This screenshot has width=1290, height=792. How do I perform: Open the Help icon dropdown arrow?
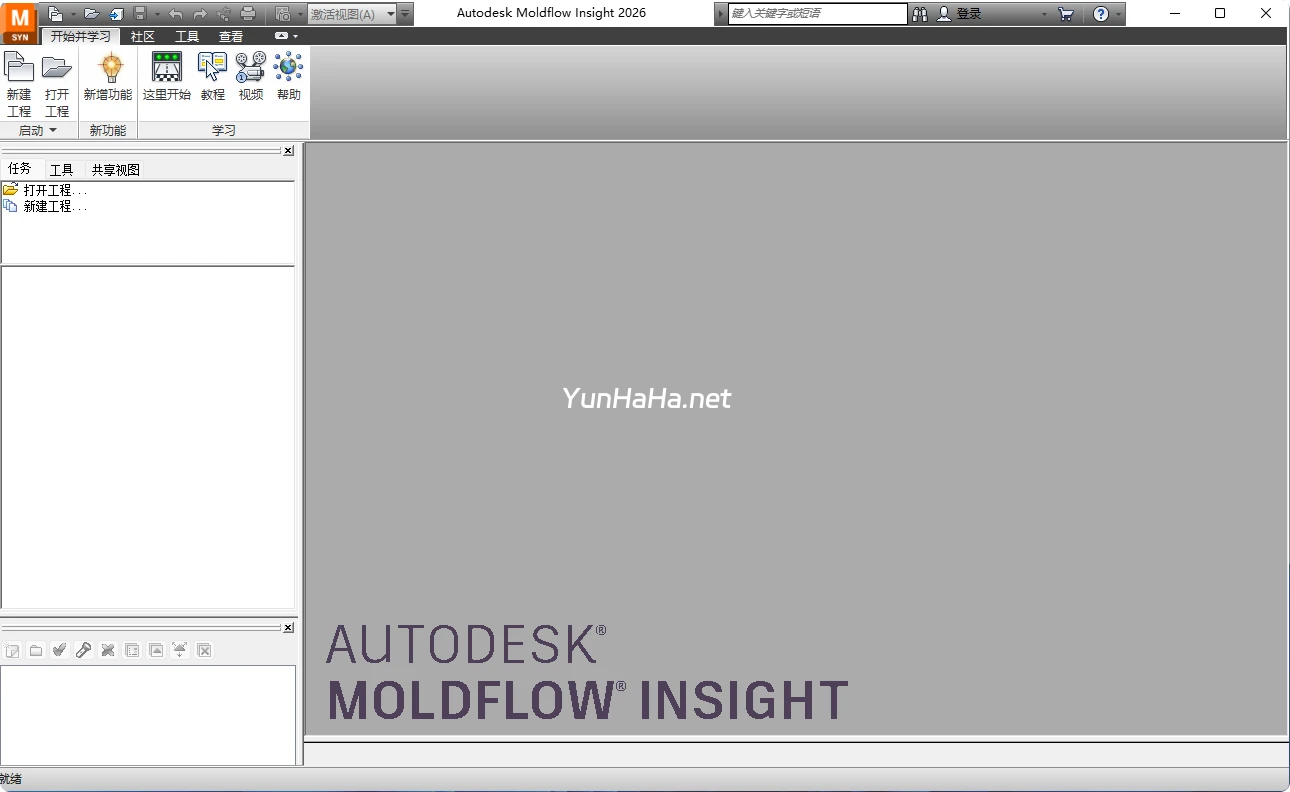click(1118, 14)
